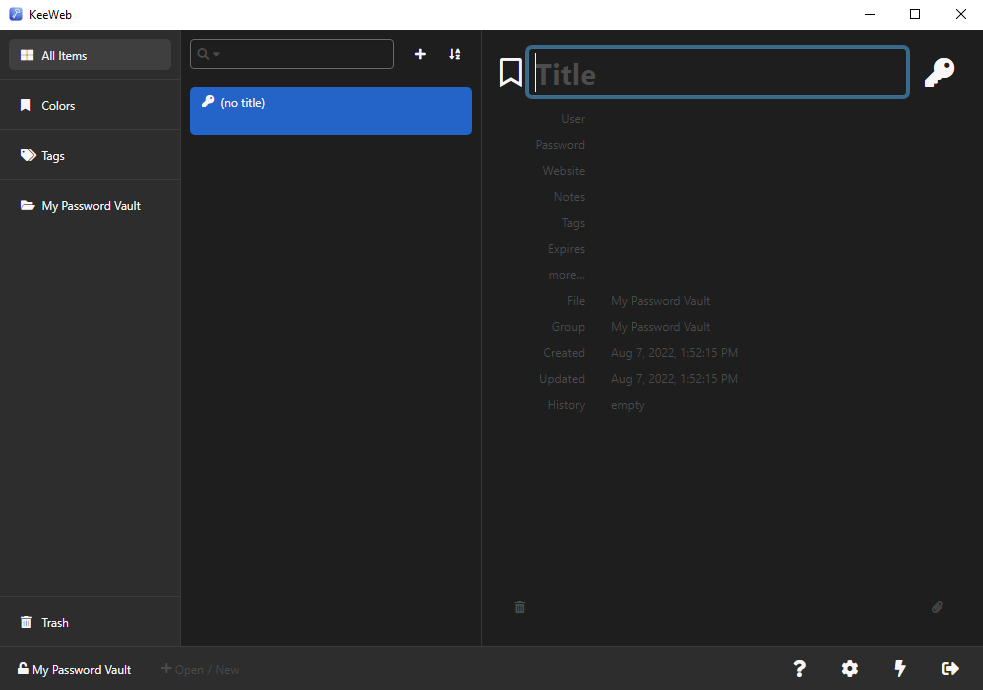983x690 pixels.
Task: Open KeeWeb help via question mark icon
Action: pyautogui.click(x=799, y=668)
